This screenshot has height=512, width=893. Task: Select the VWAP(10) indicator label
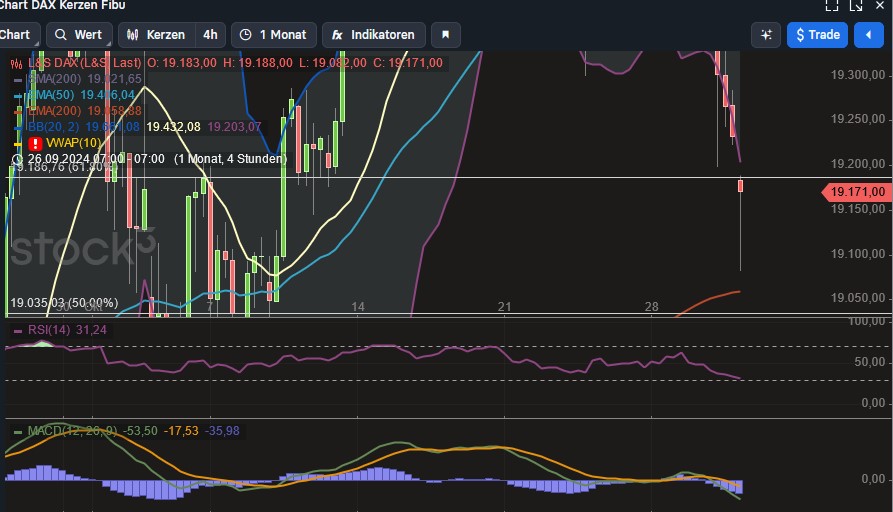pos(73,142)
